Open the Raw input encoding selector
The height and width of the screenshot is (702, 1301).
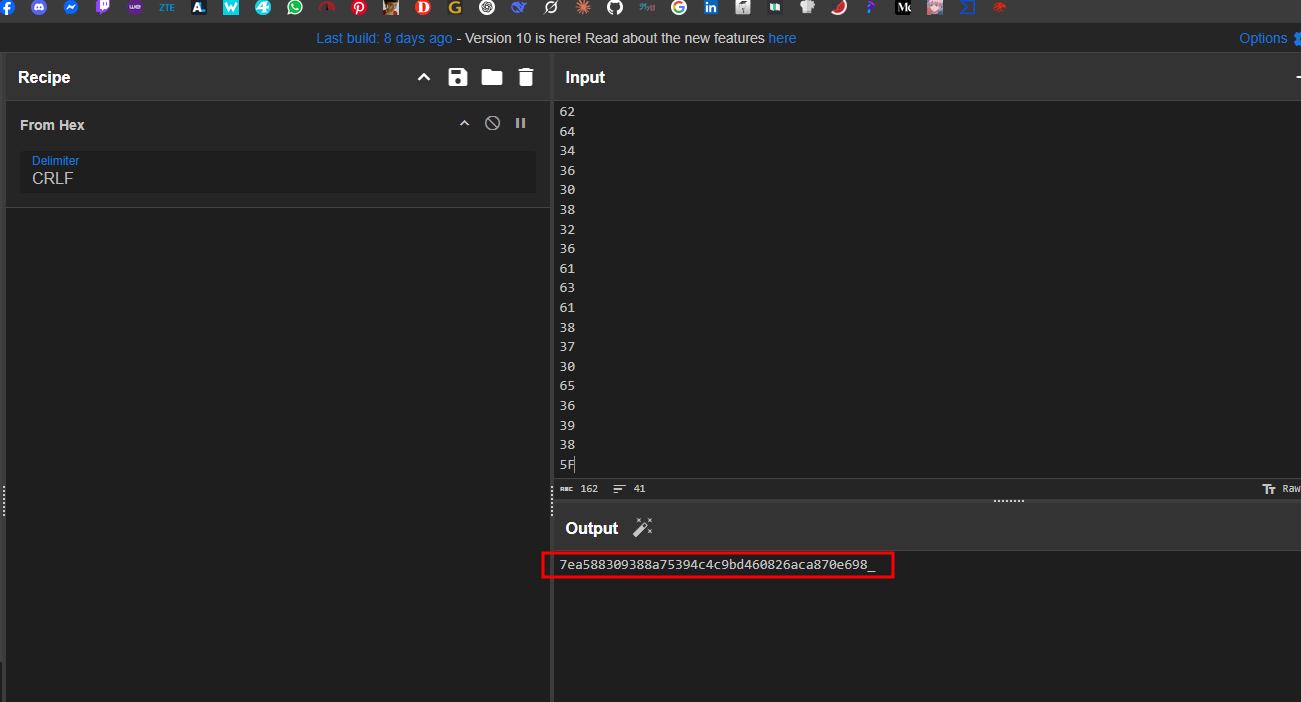coord(1282,489)
